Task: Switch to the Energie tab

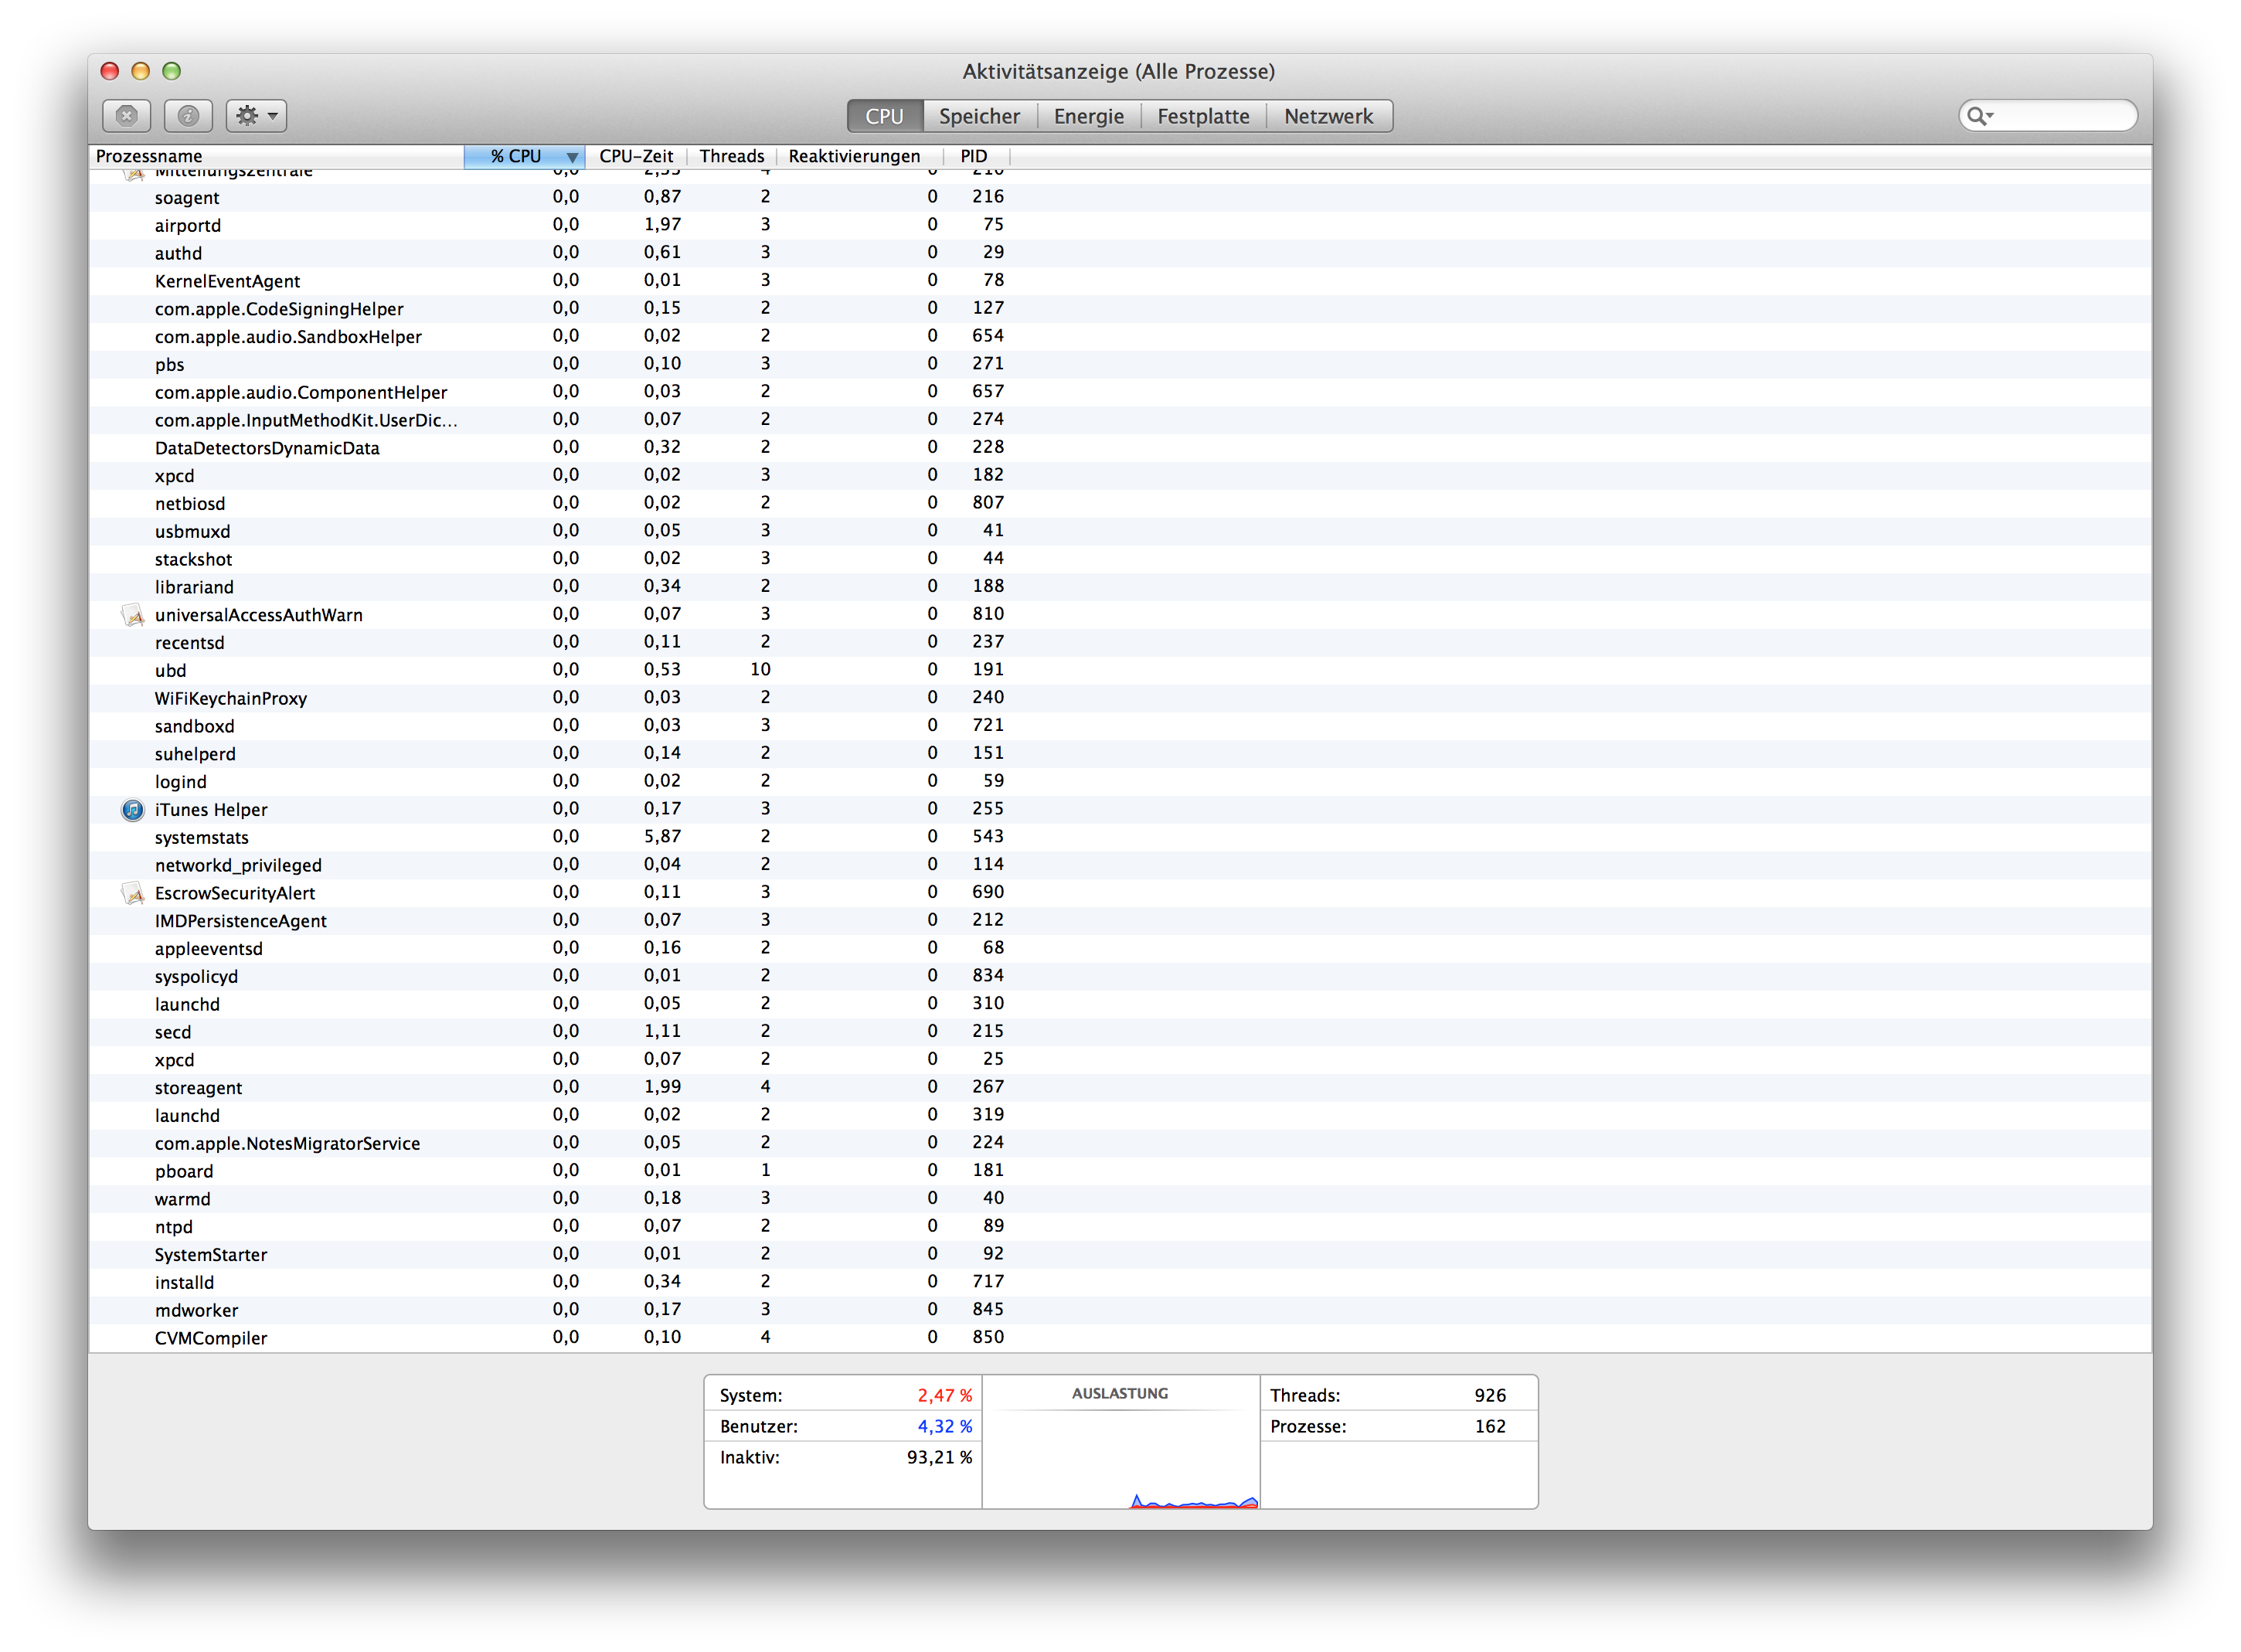Action: (1088, 116)
